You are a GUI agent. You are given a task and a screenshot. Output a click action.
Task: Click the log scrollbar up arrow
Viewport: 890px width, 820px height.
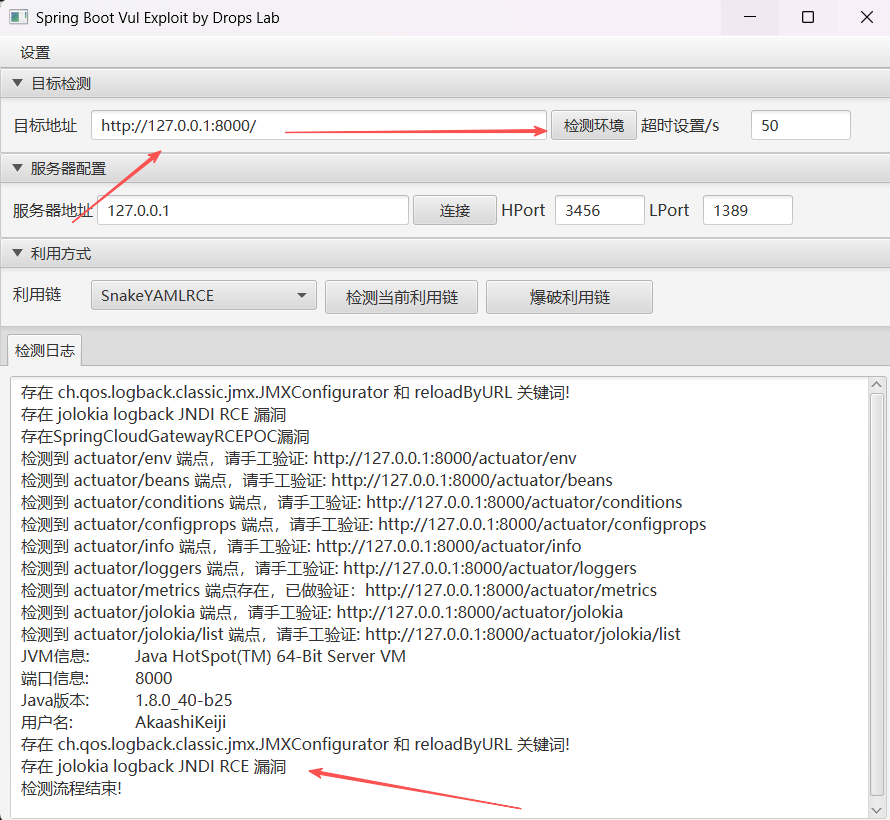pos(876,385)
